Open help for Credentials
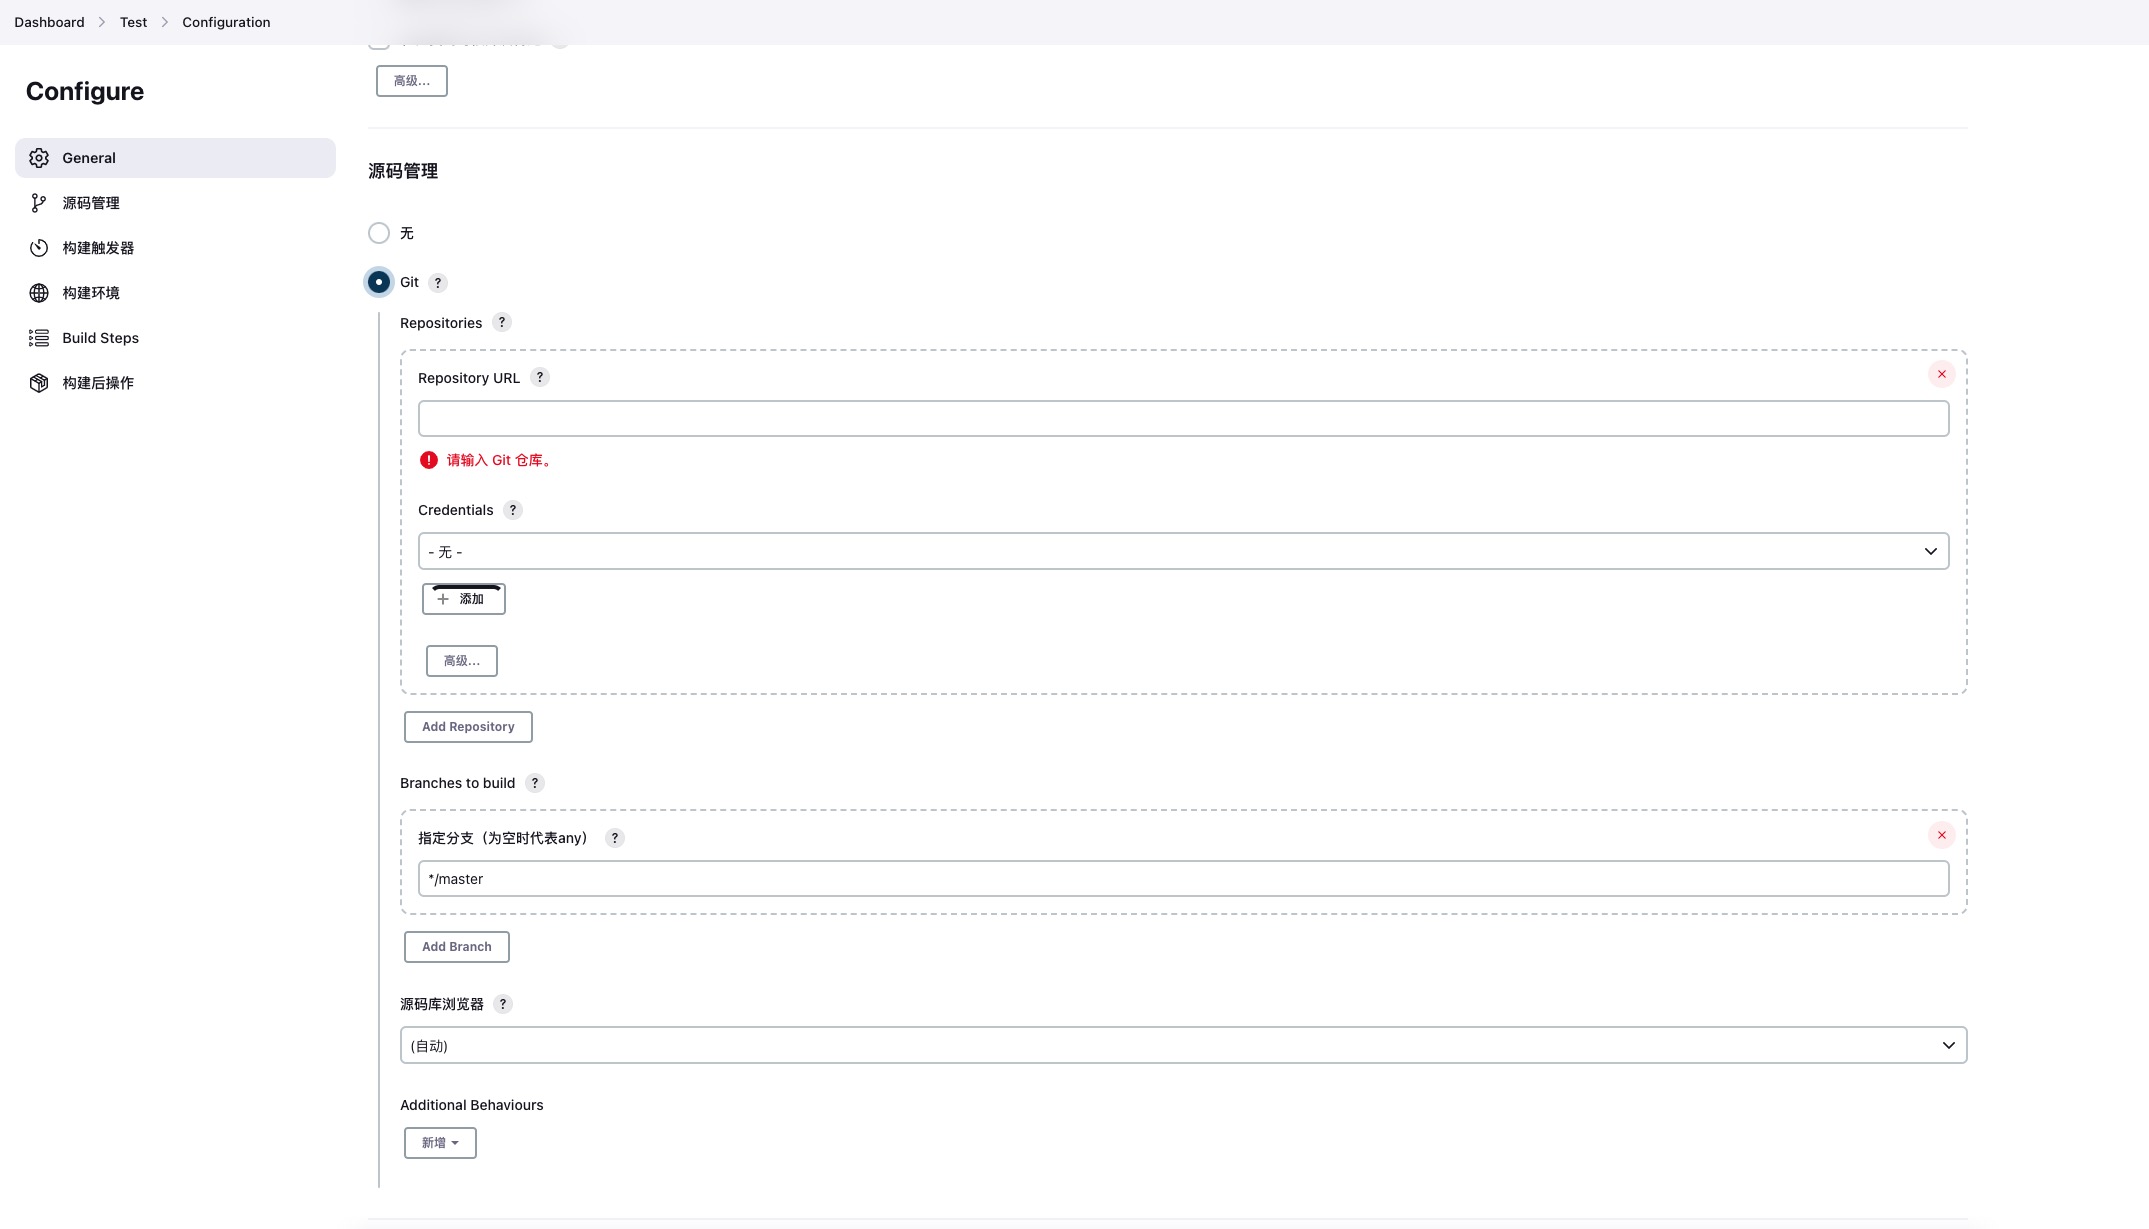2149x1229 pixels. coord(513,510)
